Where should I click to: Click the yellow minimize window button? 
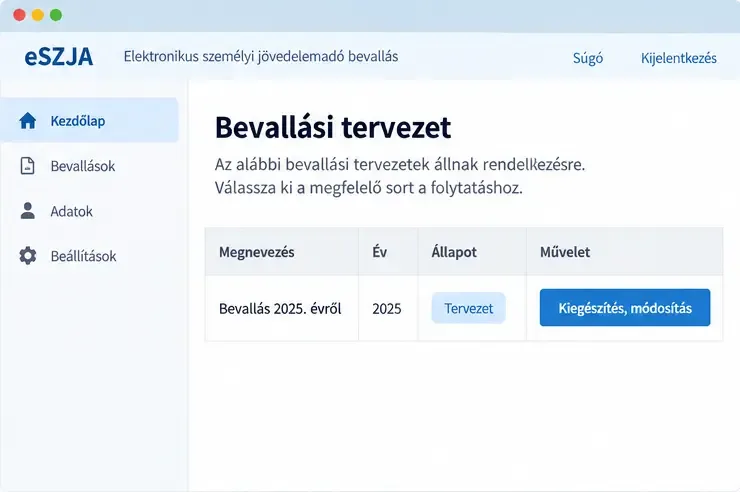38,15
